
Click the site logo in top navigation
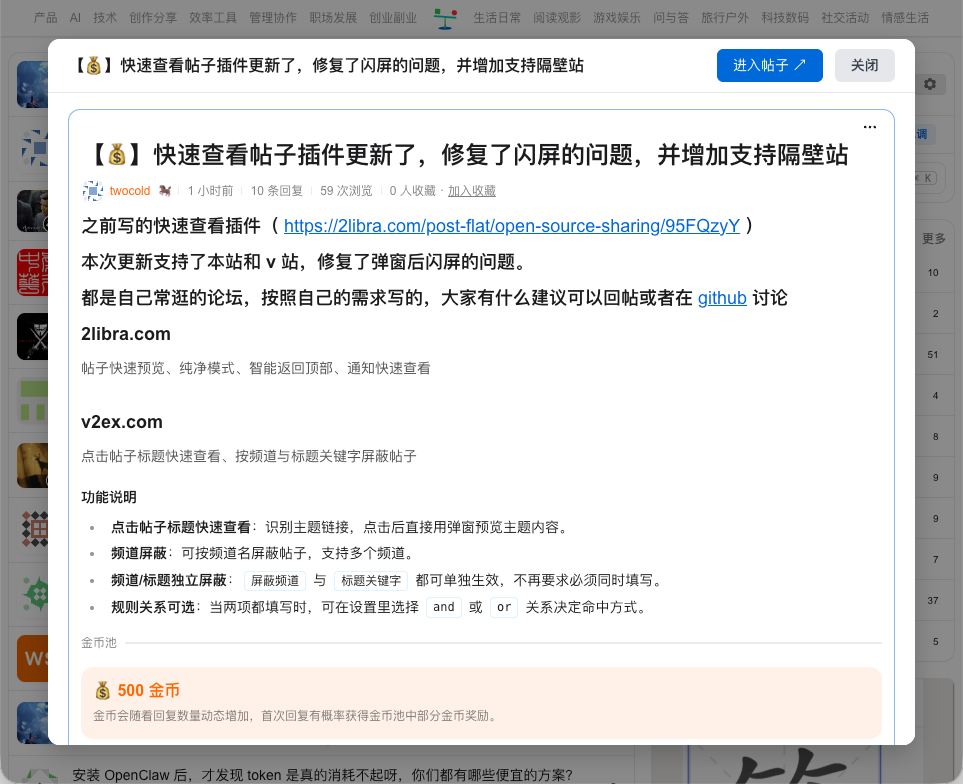click(445, 18)
